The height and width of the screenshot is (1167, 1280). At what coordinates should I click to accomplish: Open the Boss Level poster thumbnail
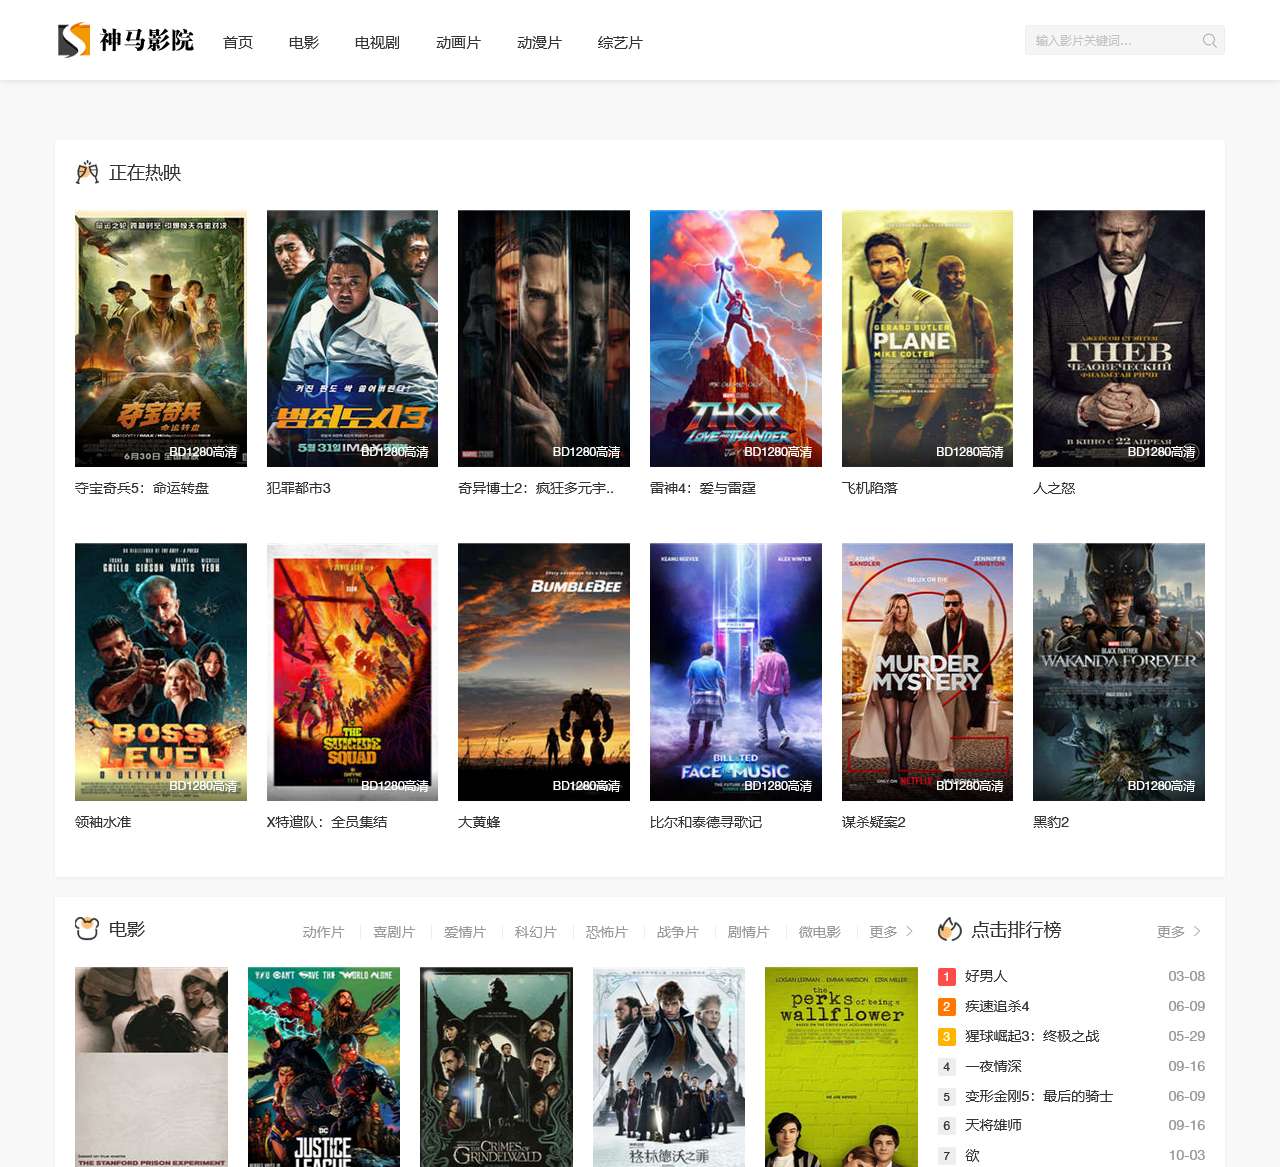pyautogui.click(x=161, y=672)
